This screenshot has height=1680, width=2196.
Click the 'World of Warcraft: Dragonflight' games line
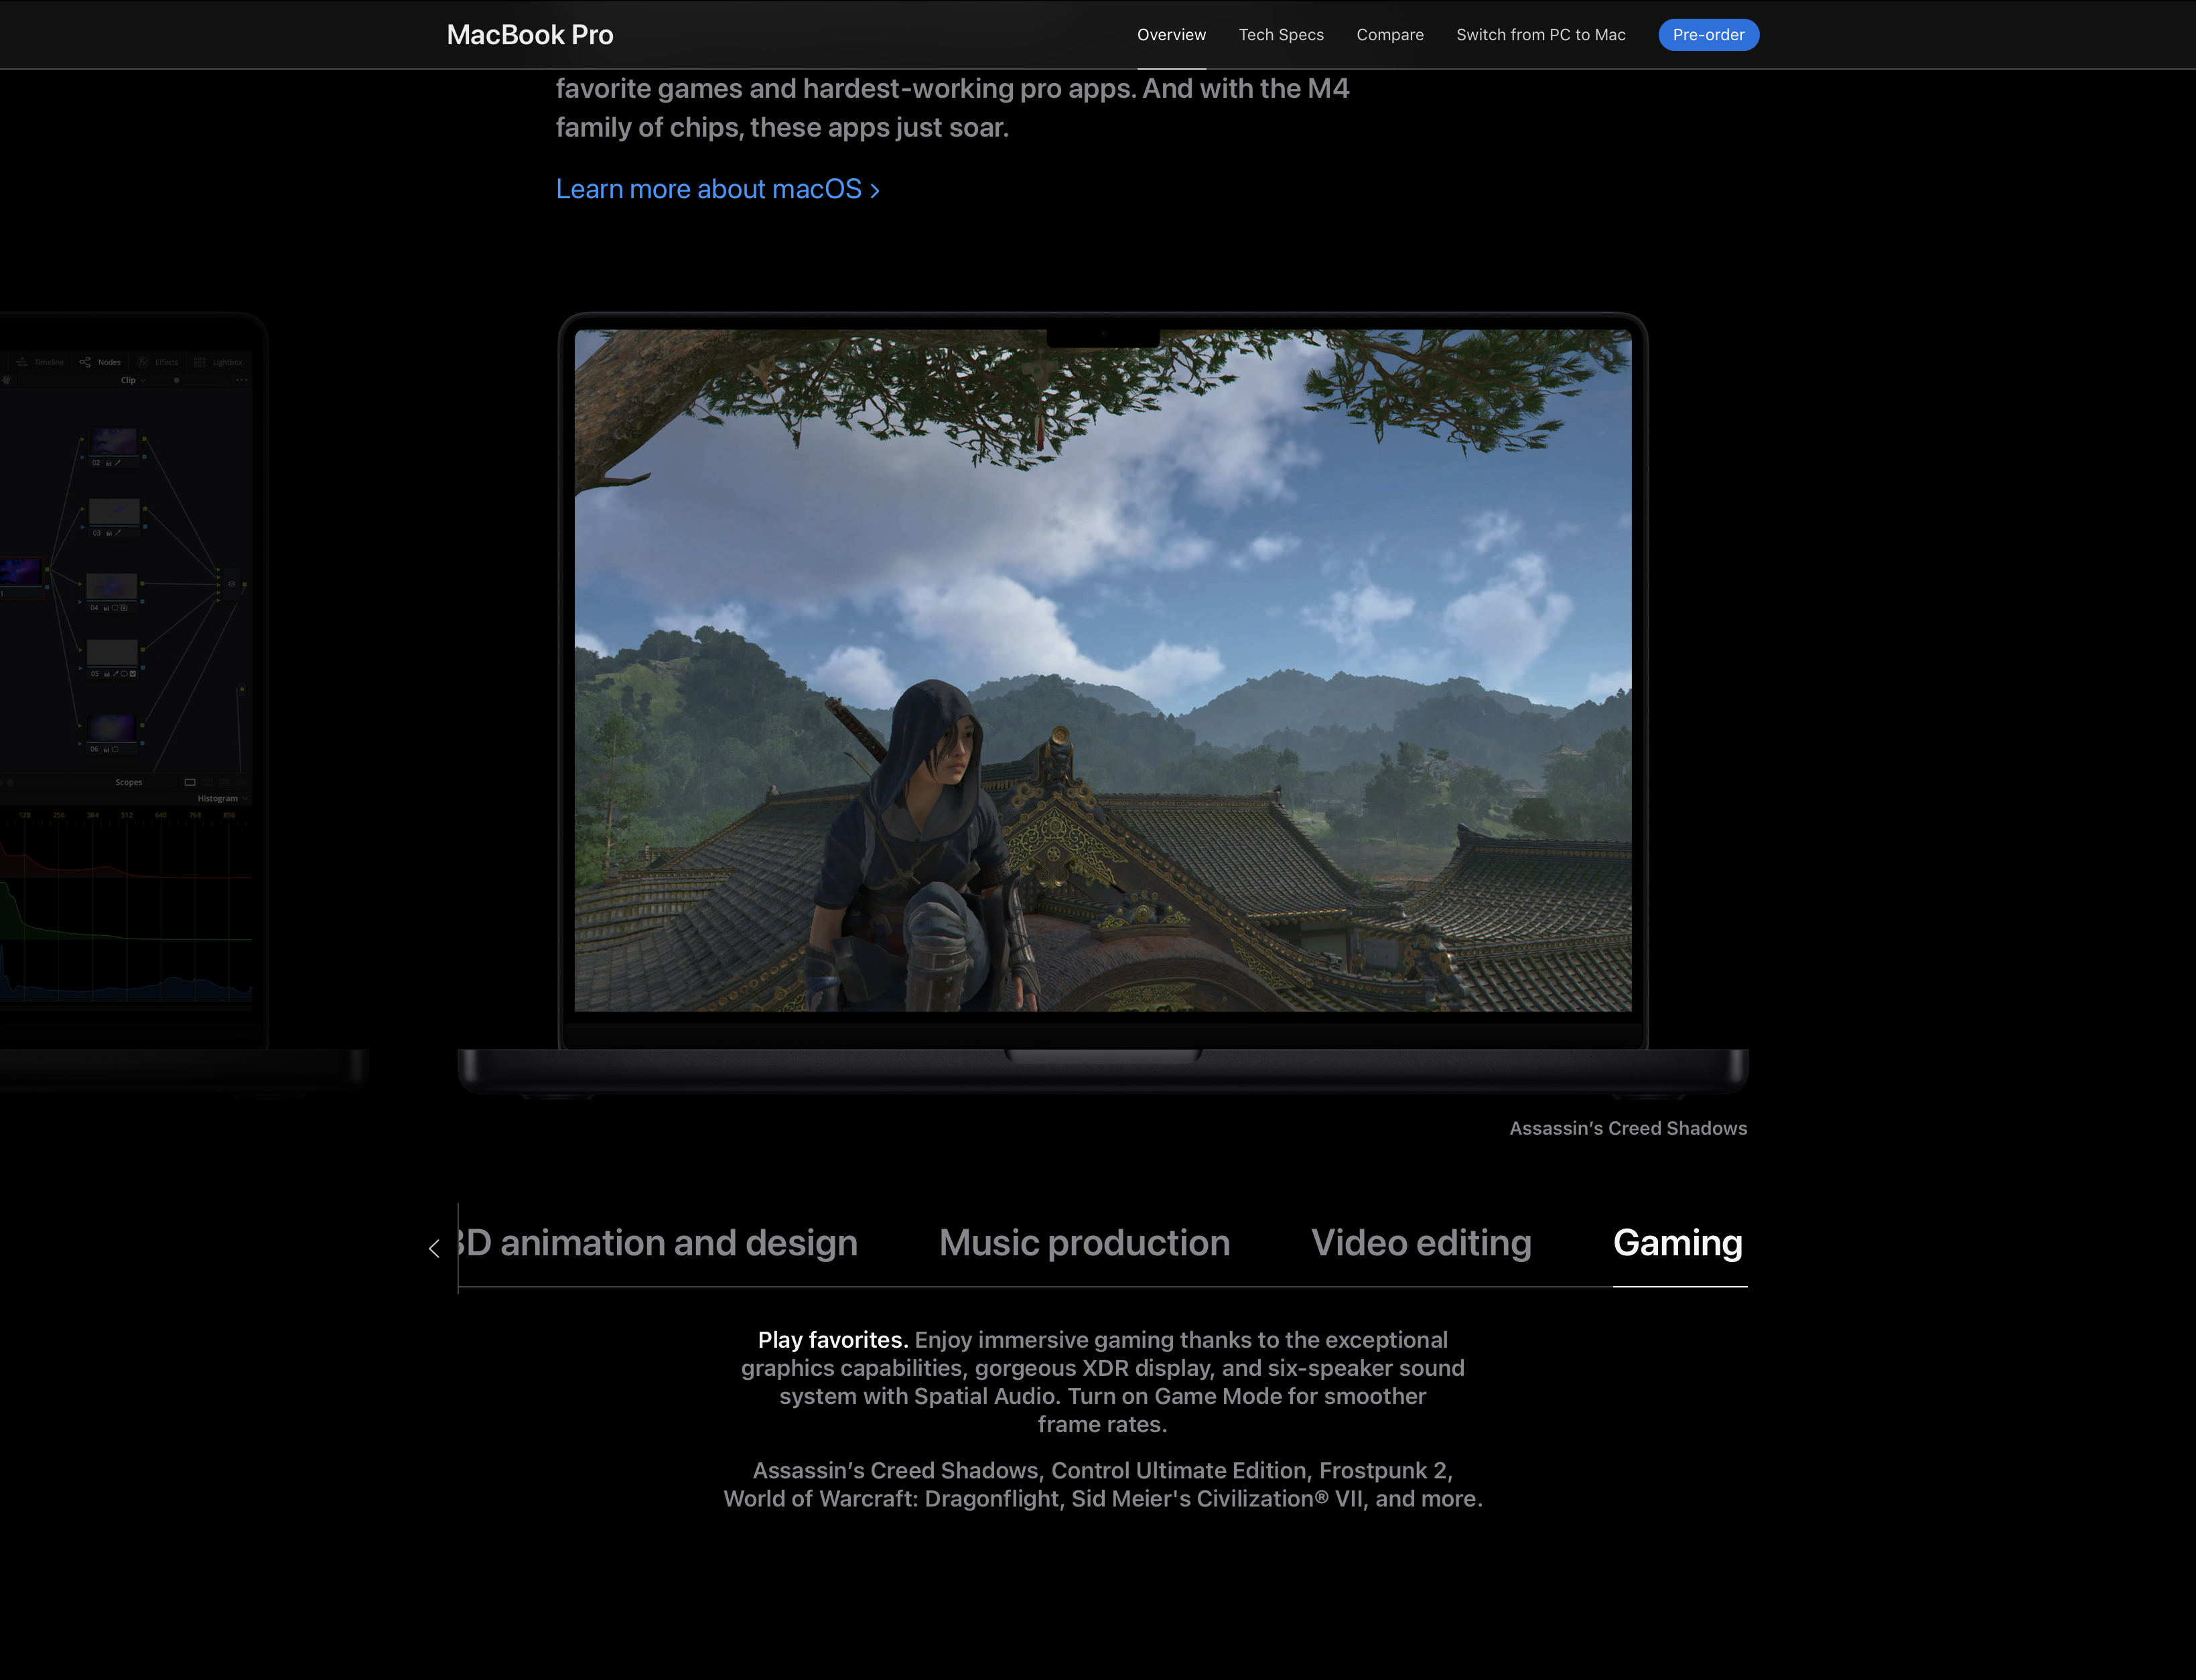(x=1103, y=1499)
